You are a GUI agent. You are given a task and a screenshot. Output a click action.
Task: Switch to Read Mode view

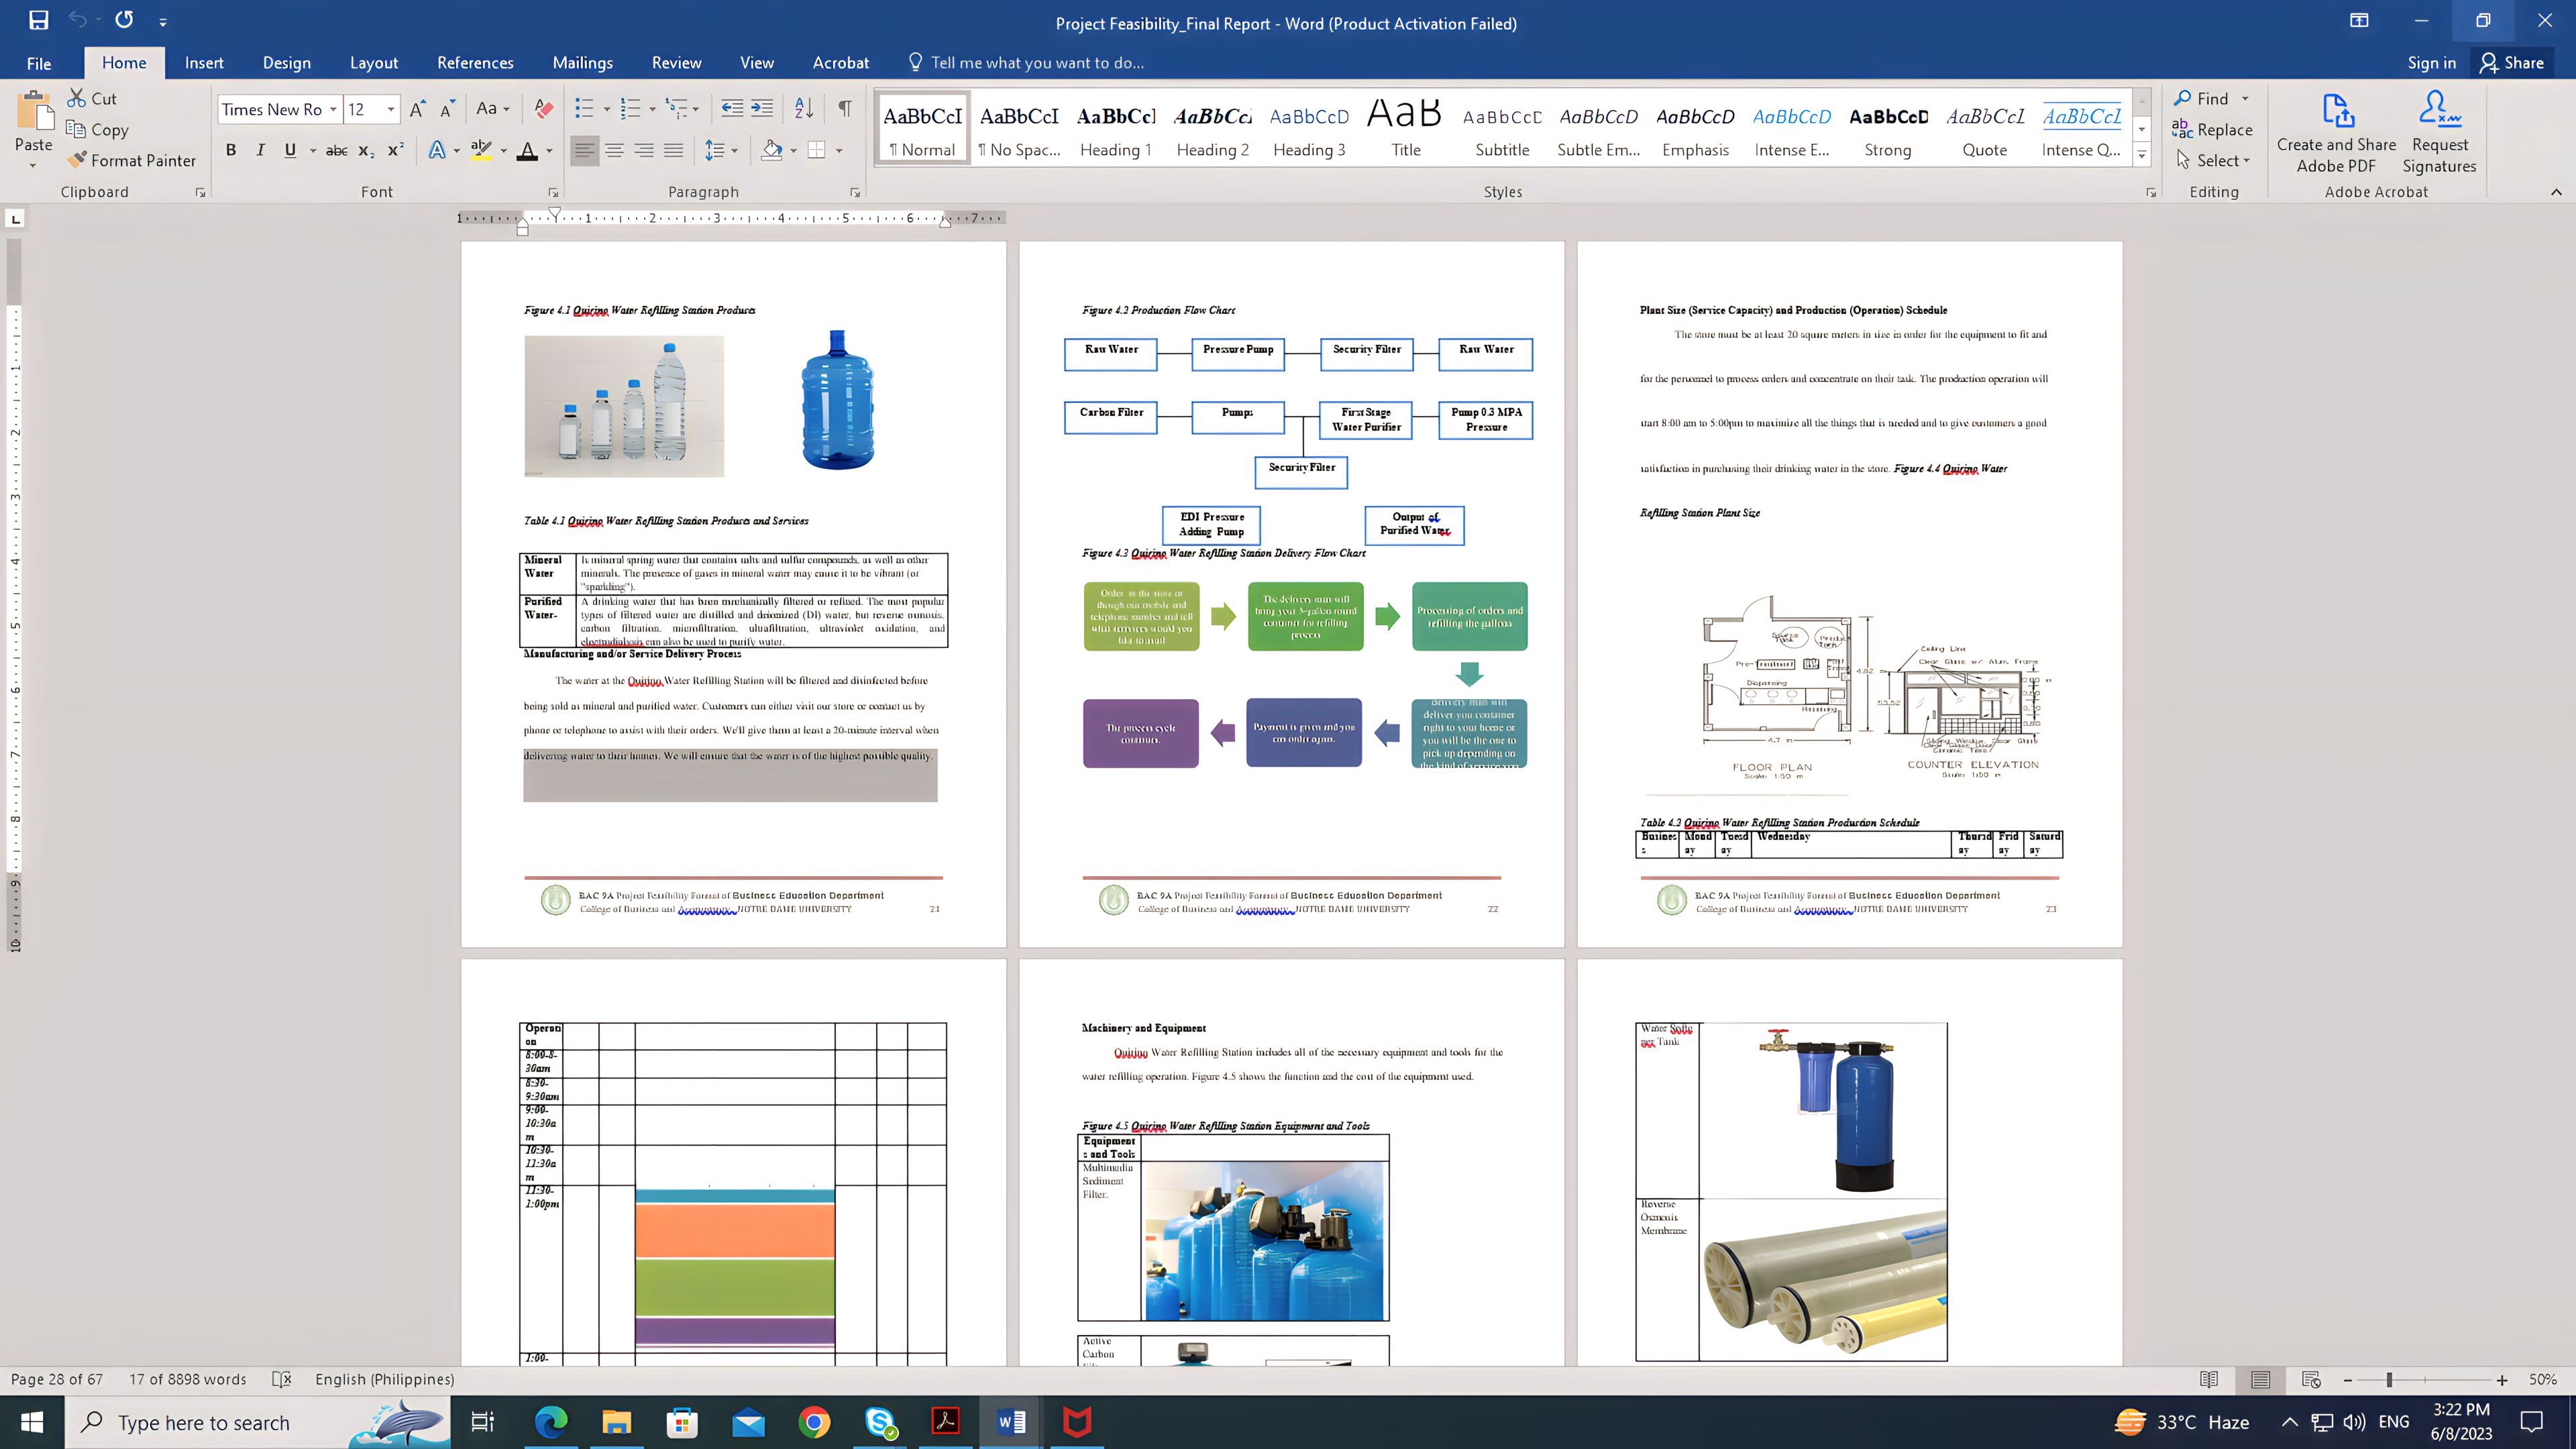(2209, 1379)
